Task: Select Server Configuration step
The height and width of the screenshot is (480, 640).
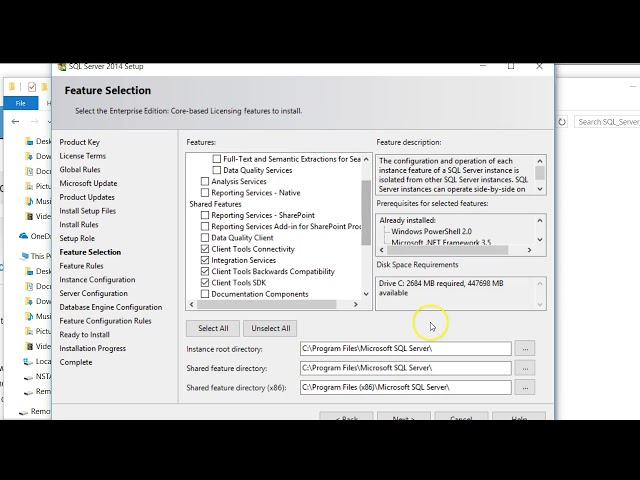Action: 93,293
